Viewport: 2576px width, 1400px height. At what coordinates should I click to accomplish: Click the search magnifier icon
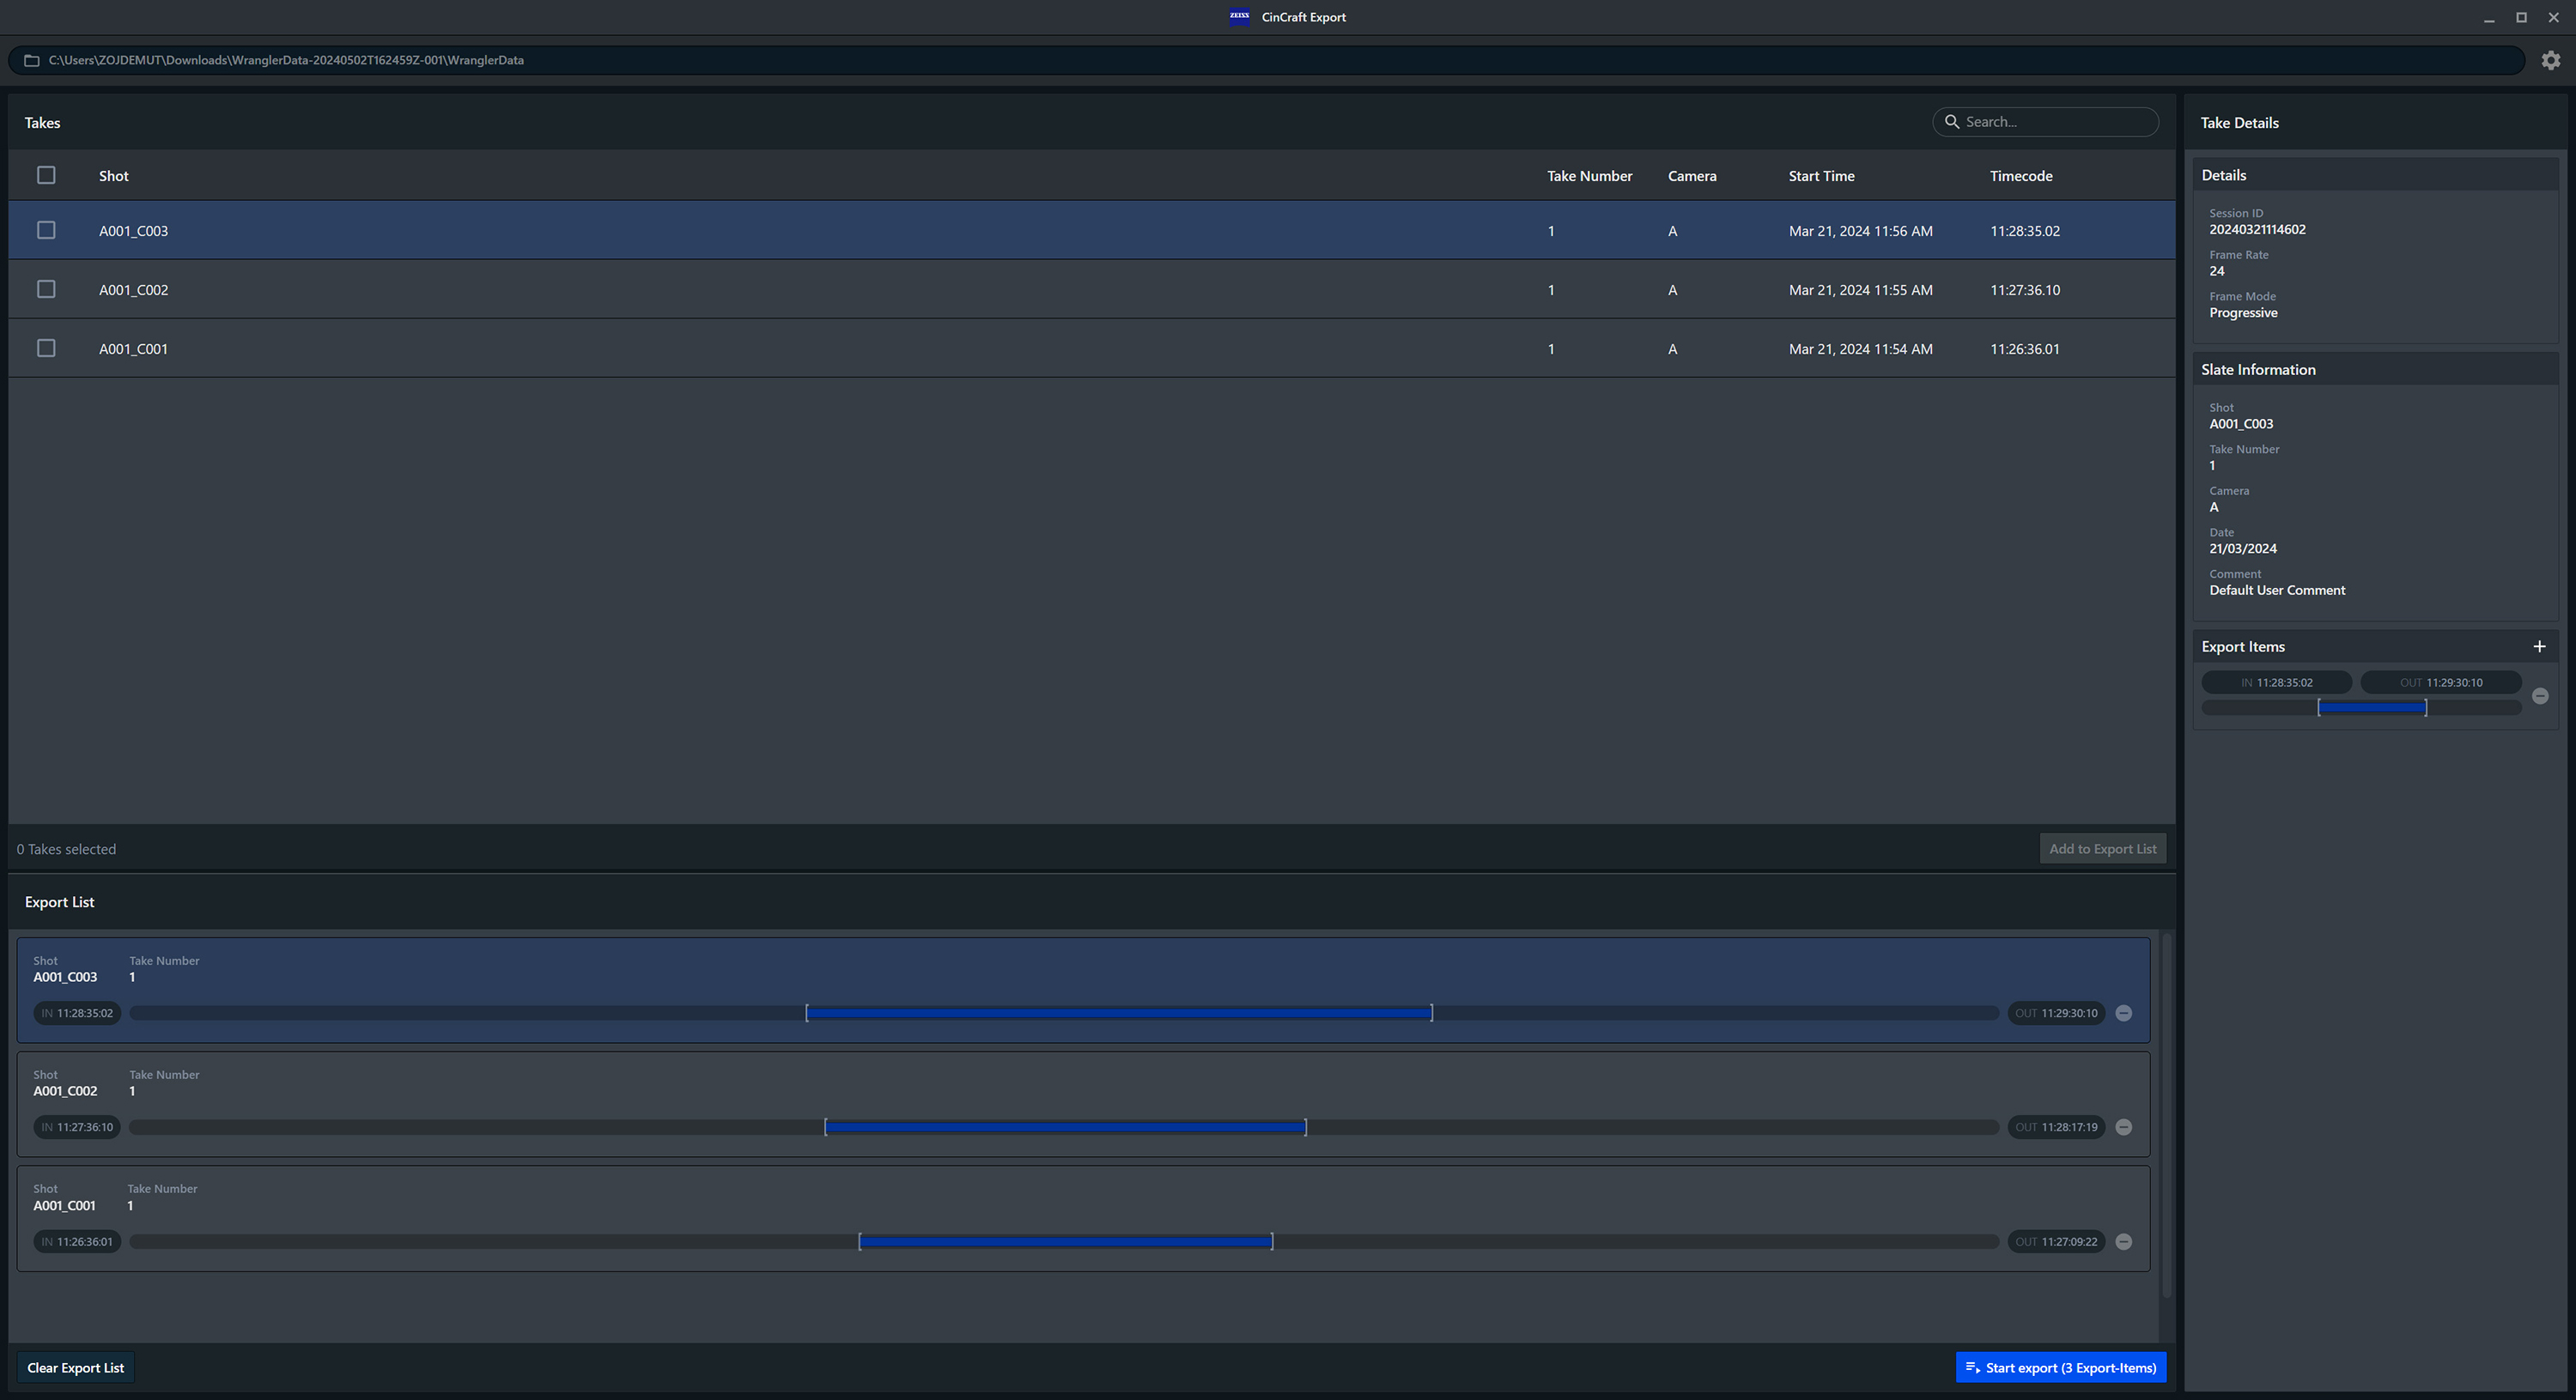pos(1951,121)
